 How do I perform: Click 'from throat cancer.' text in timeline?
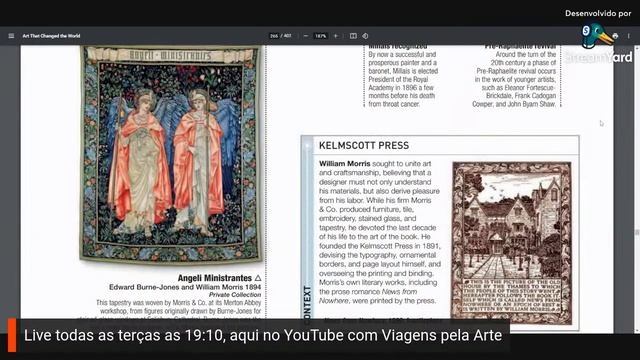(x=394, y=104)
